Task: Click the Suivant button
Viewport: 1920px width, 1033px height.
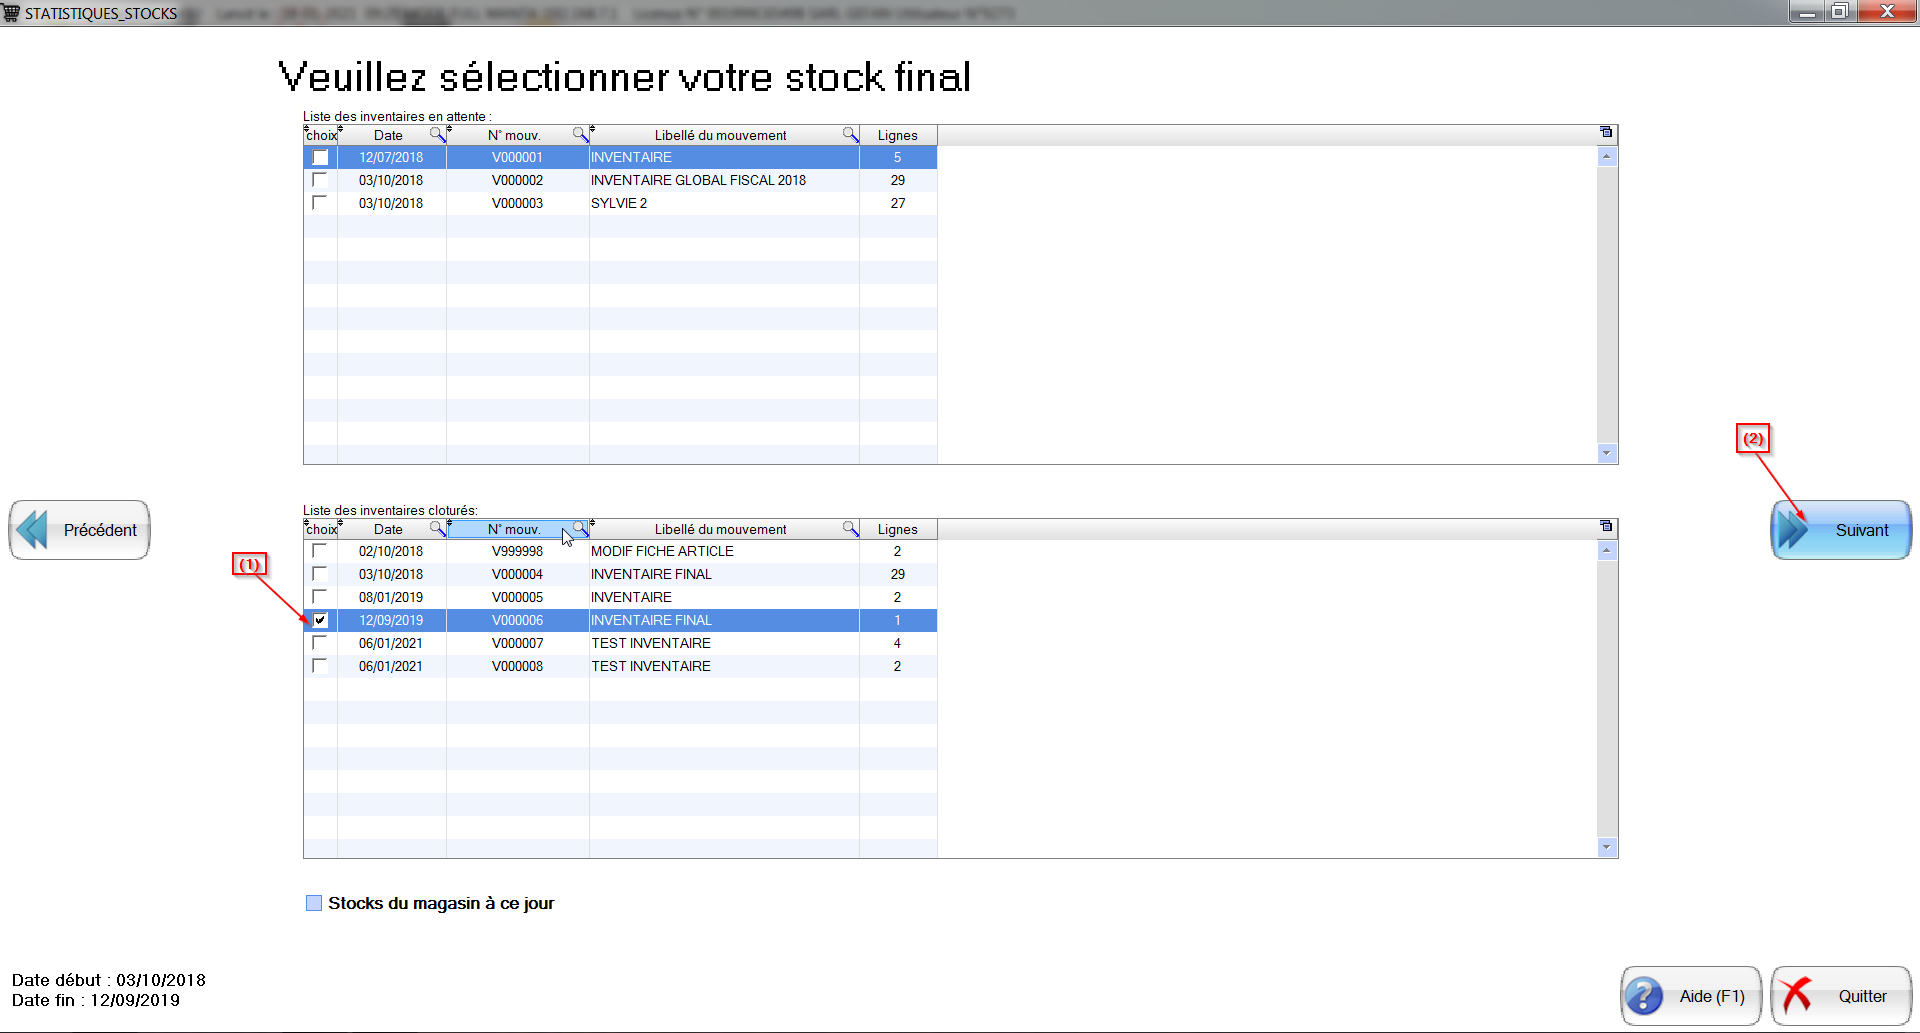Action: 1841,530
